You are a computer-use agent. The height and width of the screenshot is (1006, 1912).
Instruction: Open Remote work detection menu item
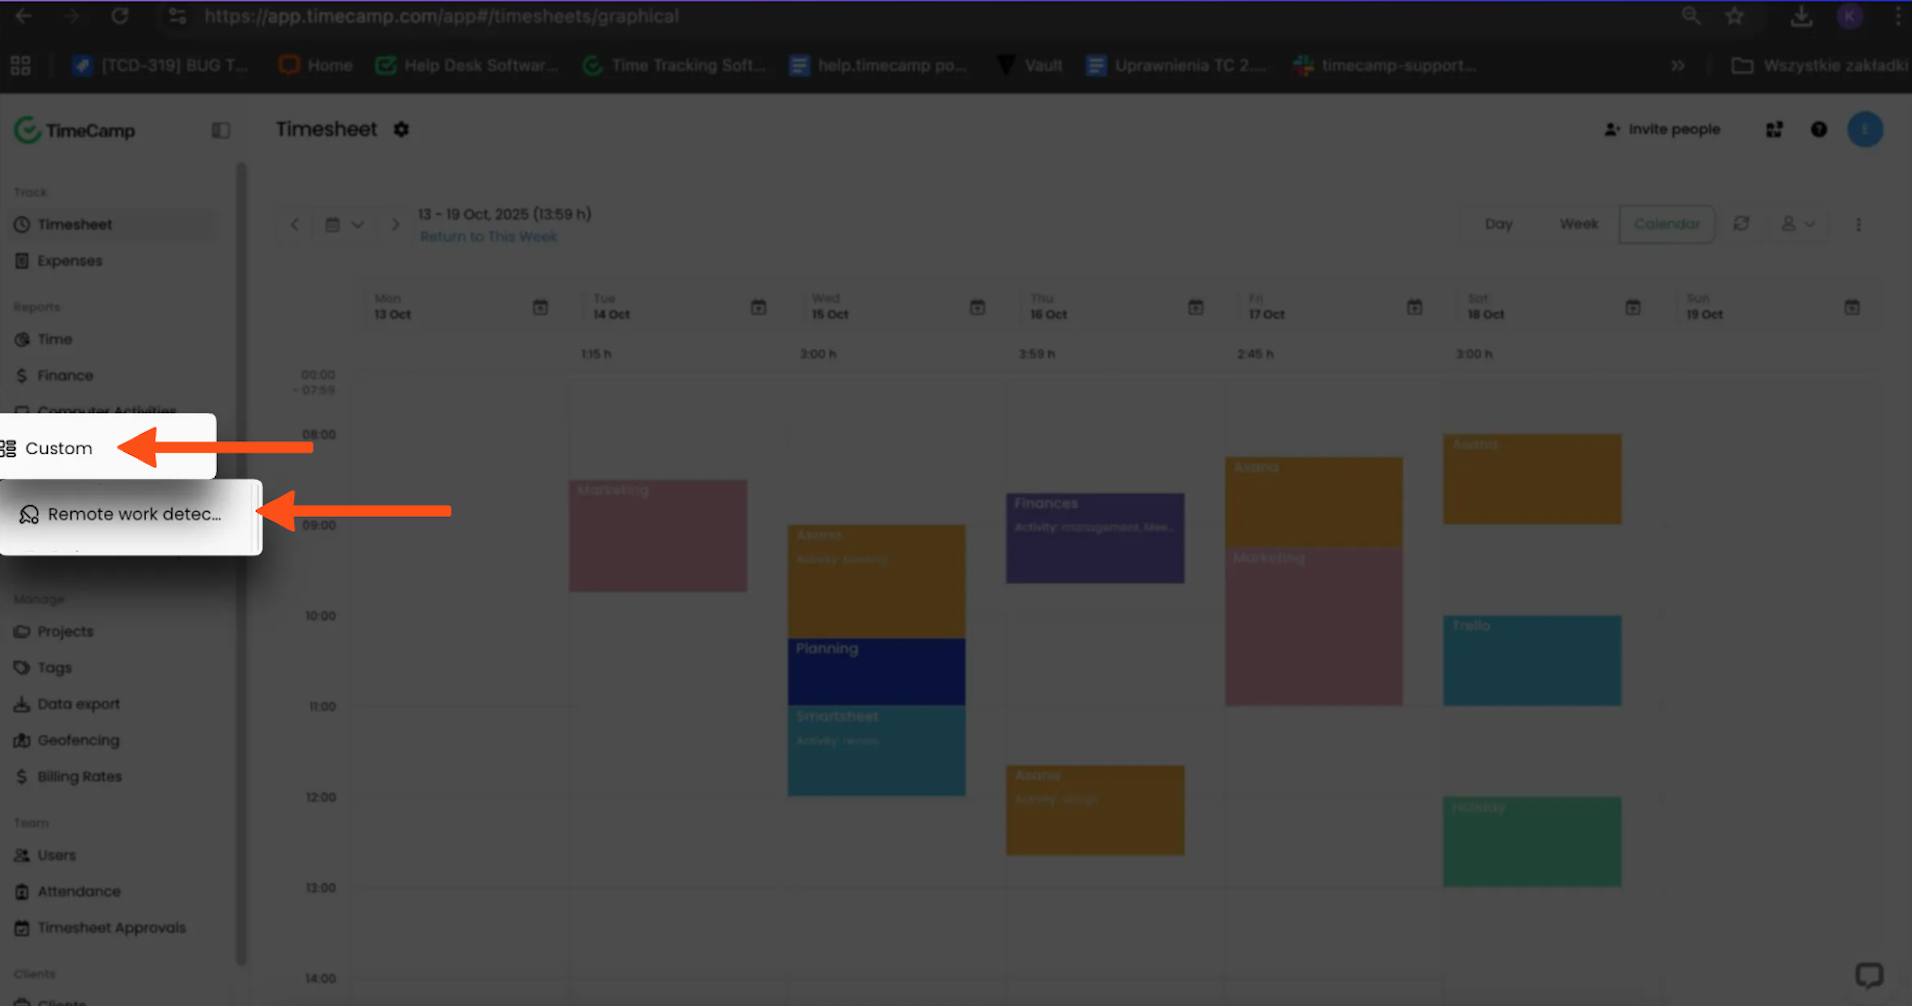coord(131,514)
